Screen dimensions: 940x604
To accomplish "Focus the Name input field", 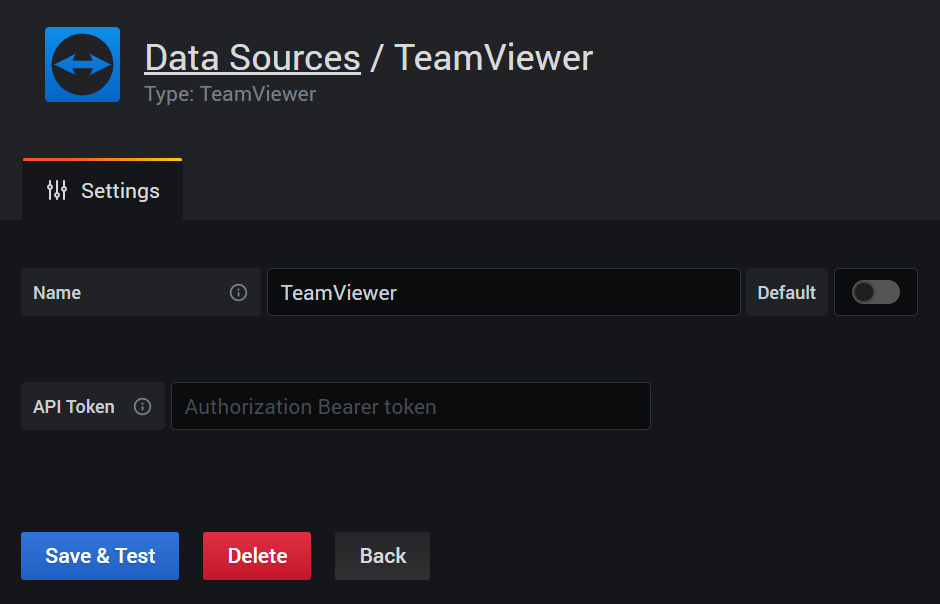I will click(x=504, y=292).
